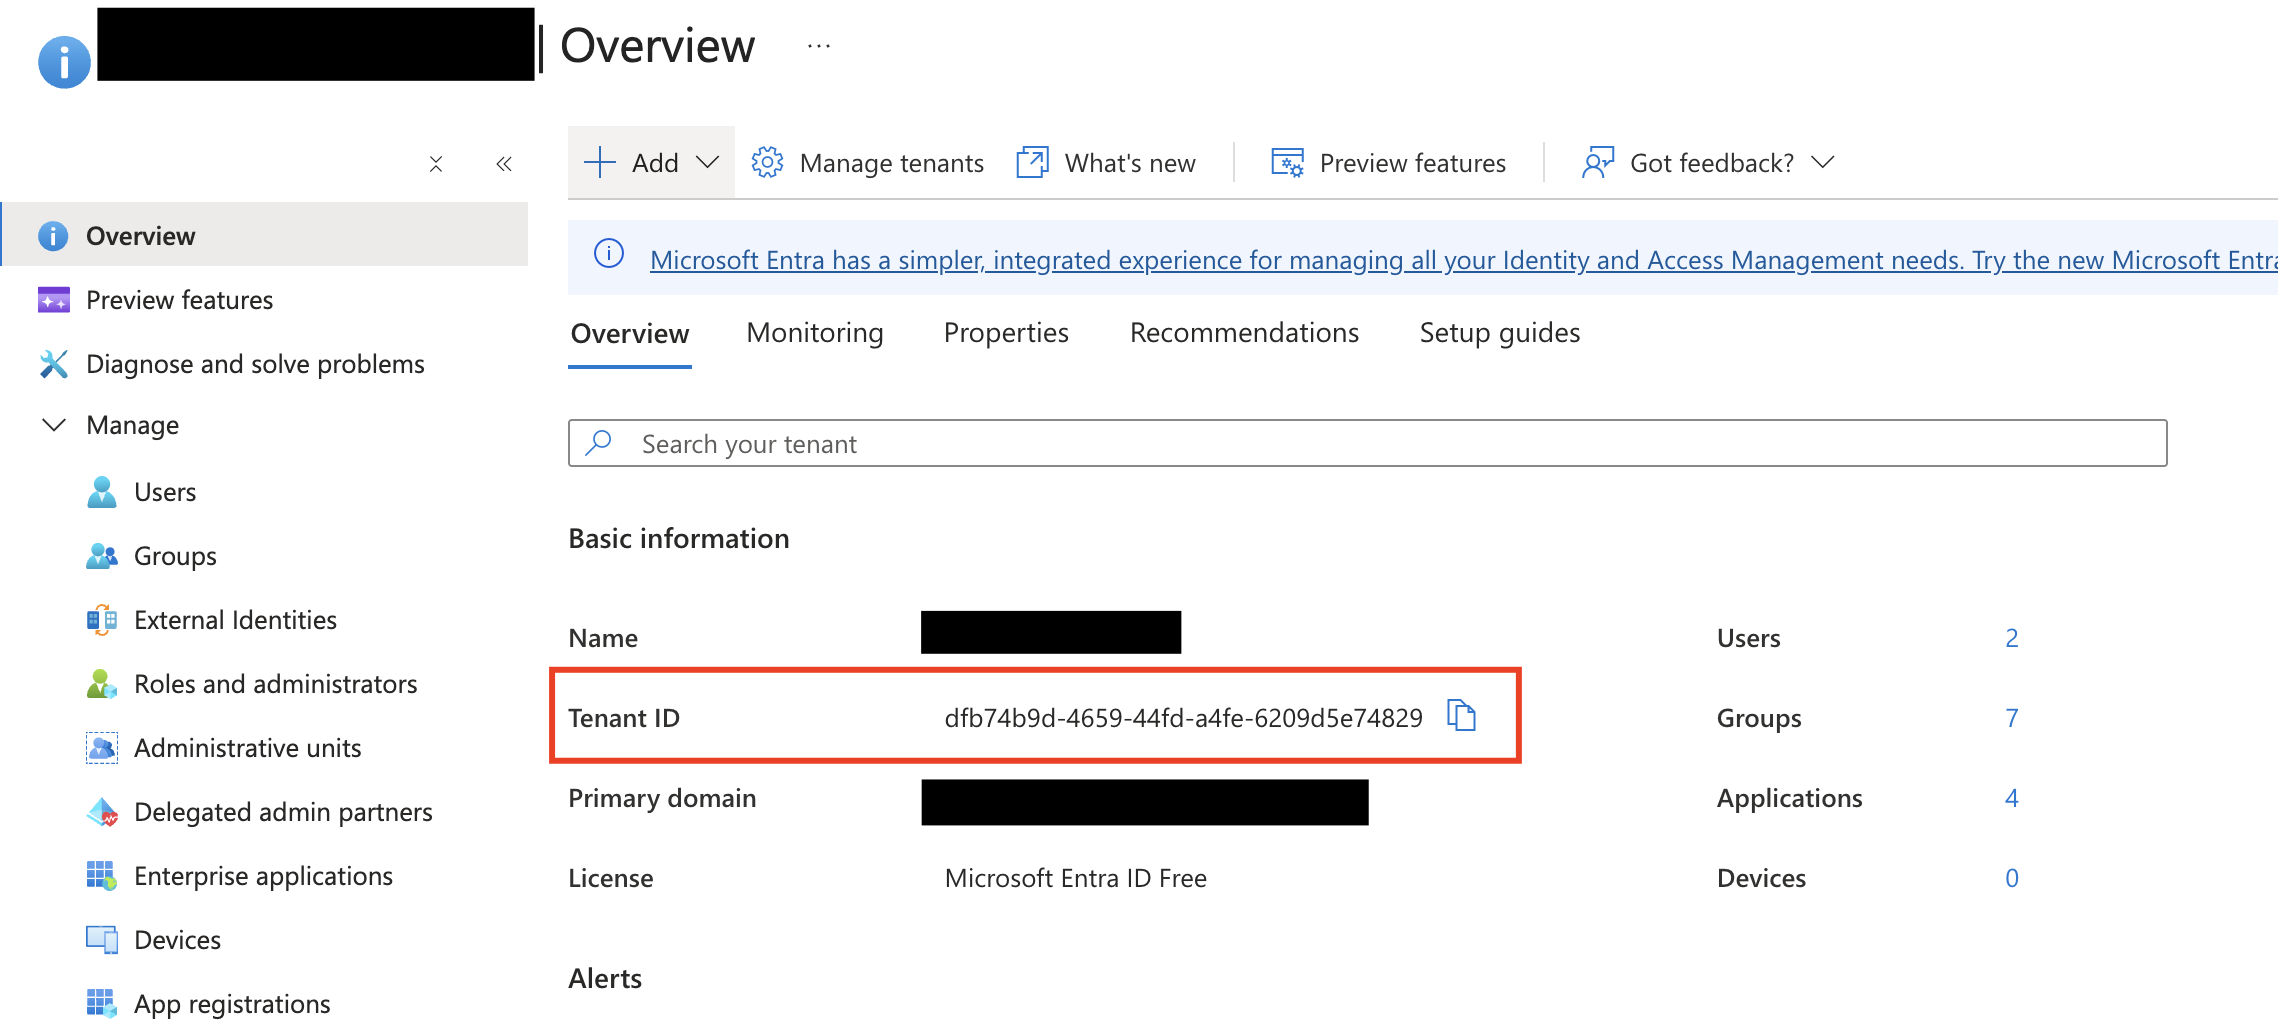Open Diagnose and solve problems
The width and height of the screenshot is (2278, 1030).
(x=255, y=364)
